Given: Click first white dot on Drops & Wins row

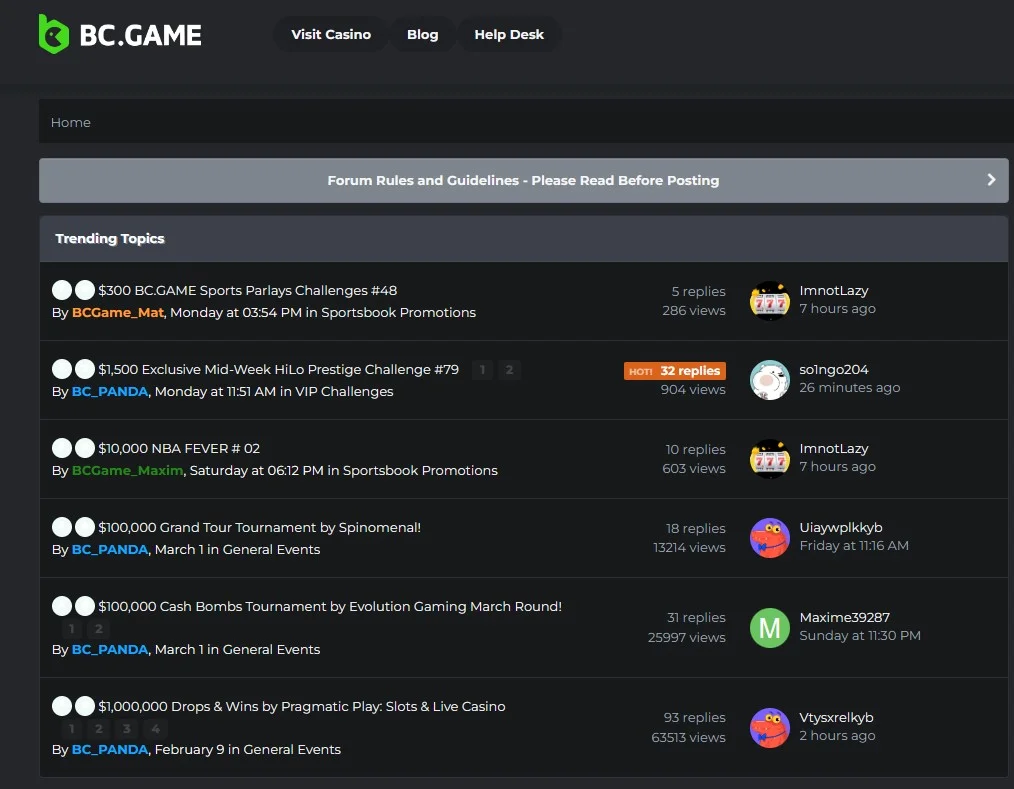Looking at the screenshot, I should point(62,706).
